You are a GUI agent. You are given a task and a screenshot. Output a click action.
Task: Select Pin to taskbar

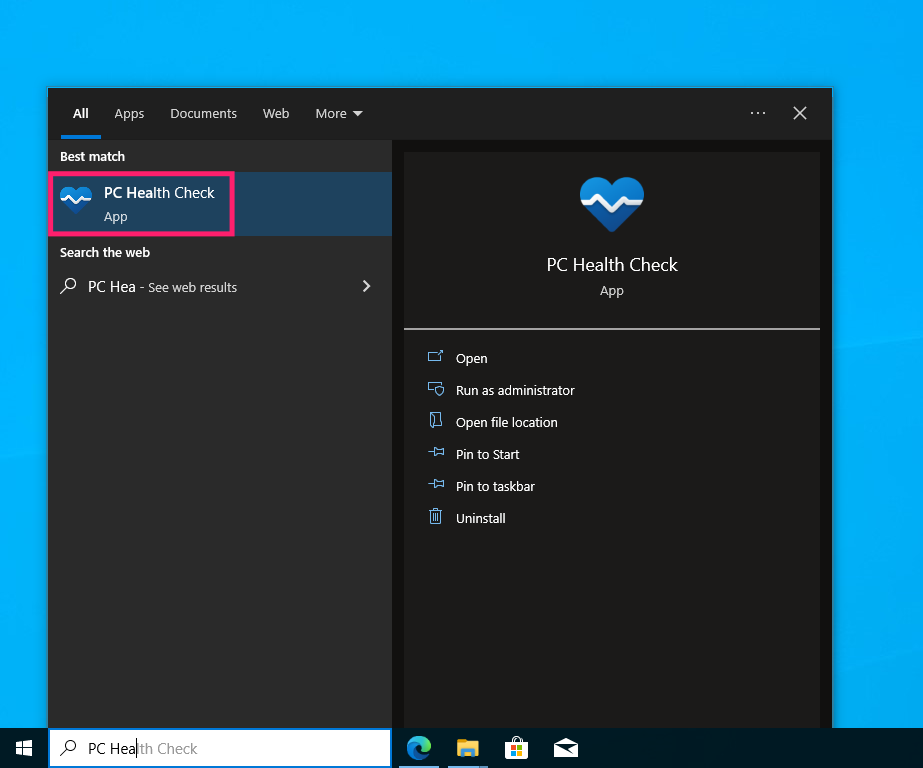(x=495, y=486)
